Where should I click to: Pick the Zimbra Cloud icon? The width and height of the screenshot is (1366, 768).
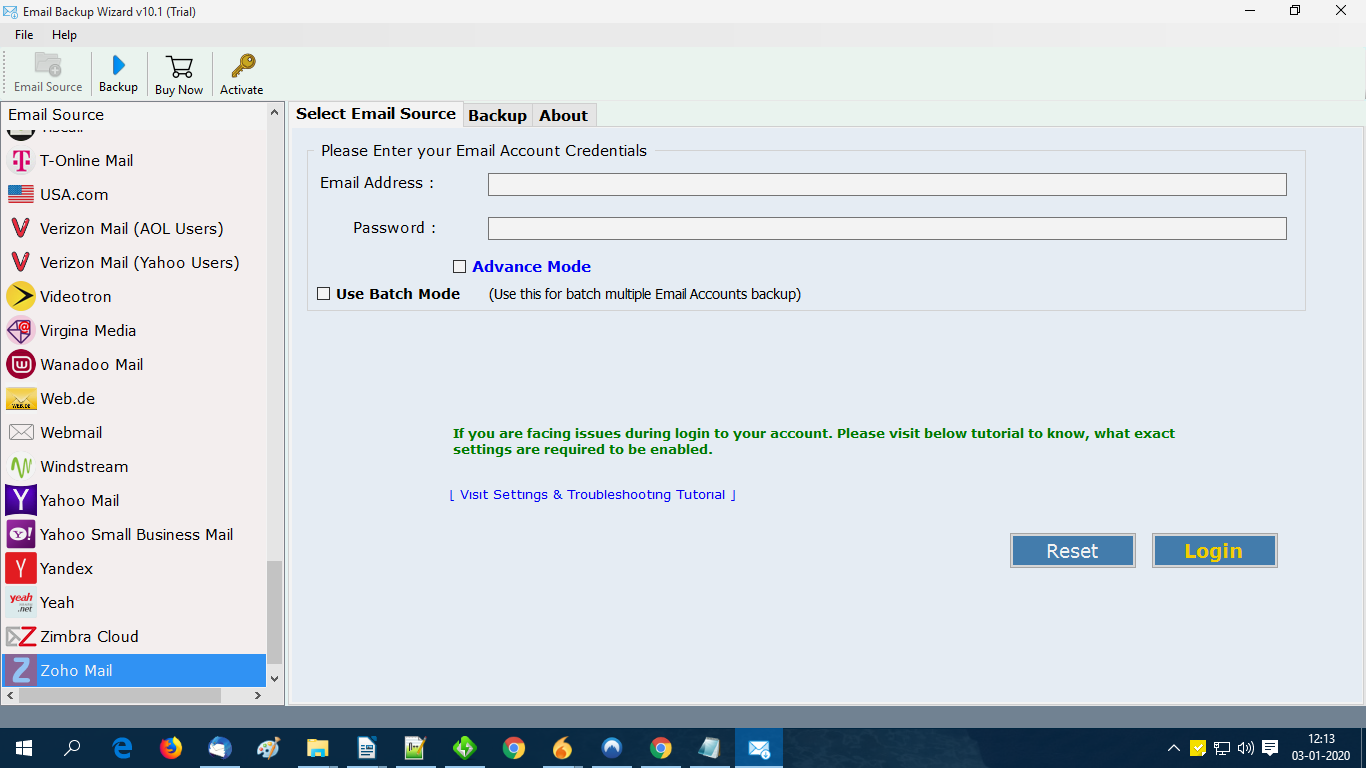21,636
